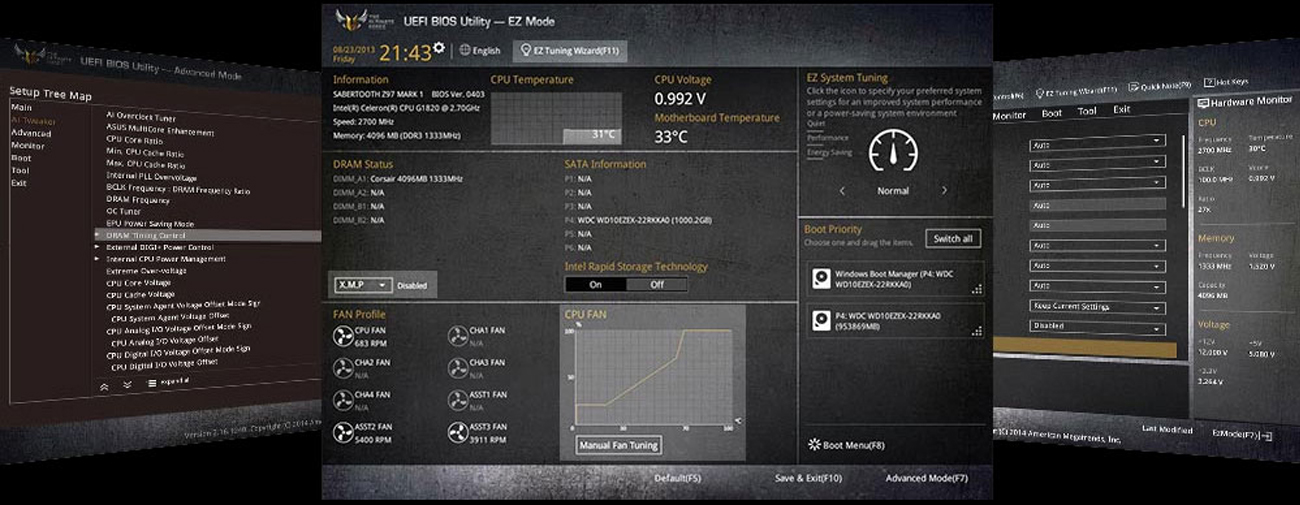This screenshot has height=505, width=1300.
Task: Click the page-up double chevron in Setup Tree Map
Action: pos(103,385)
